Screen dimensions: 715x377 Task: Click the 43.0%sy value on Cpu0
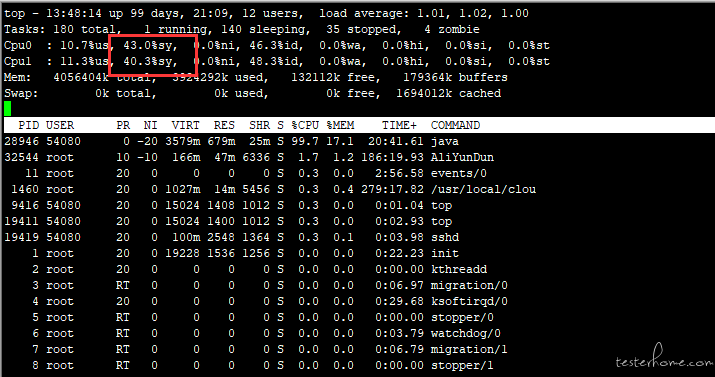(150, 46)
